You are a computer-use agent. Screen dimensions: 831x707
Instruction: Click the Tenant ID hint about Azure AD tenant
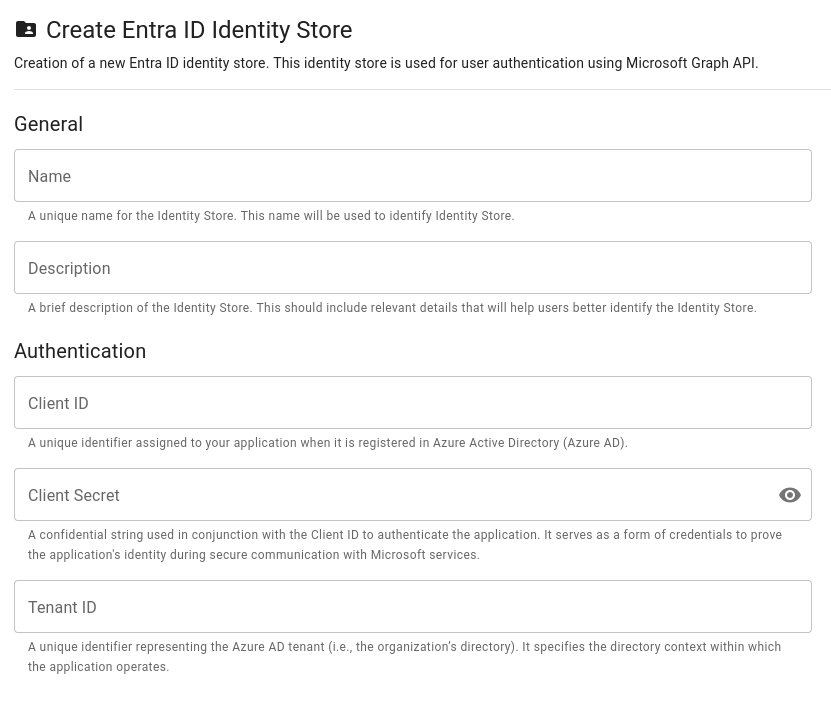click(x=404, y=647)
